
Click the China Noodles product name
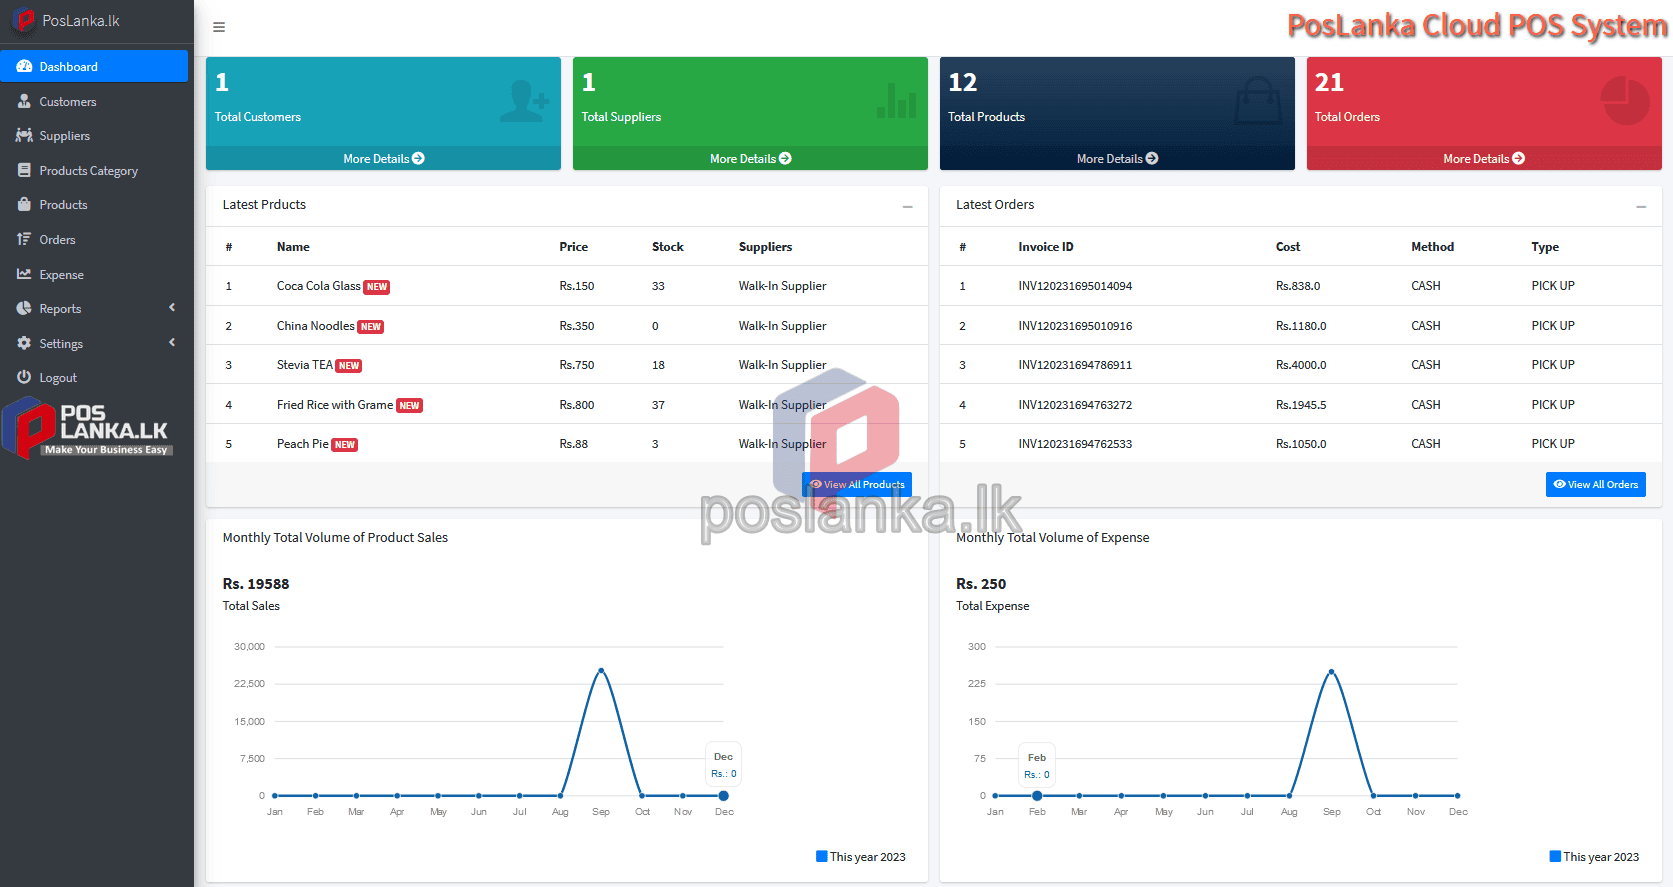pos(315,326)
